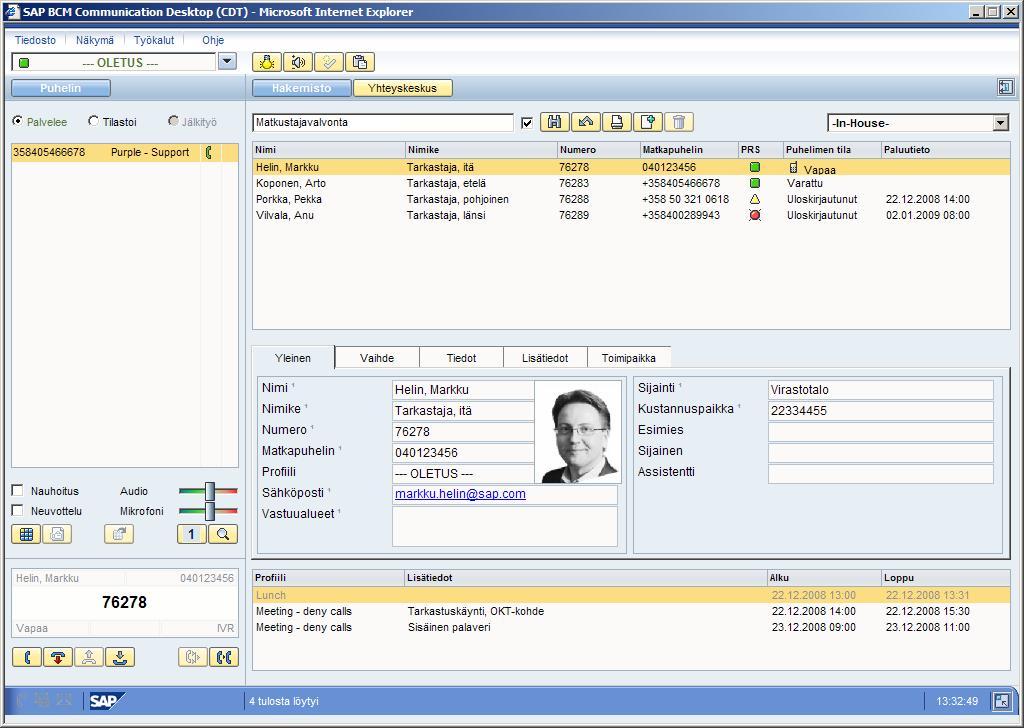Click the Esimies input field

point(881,432)
